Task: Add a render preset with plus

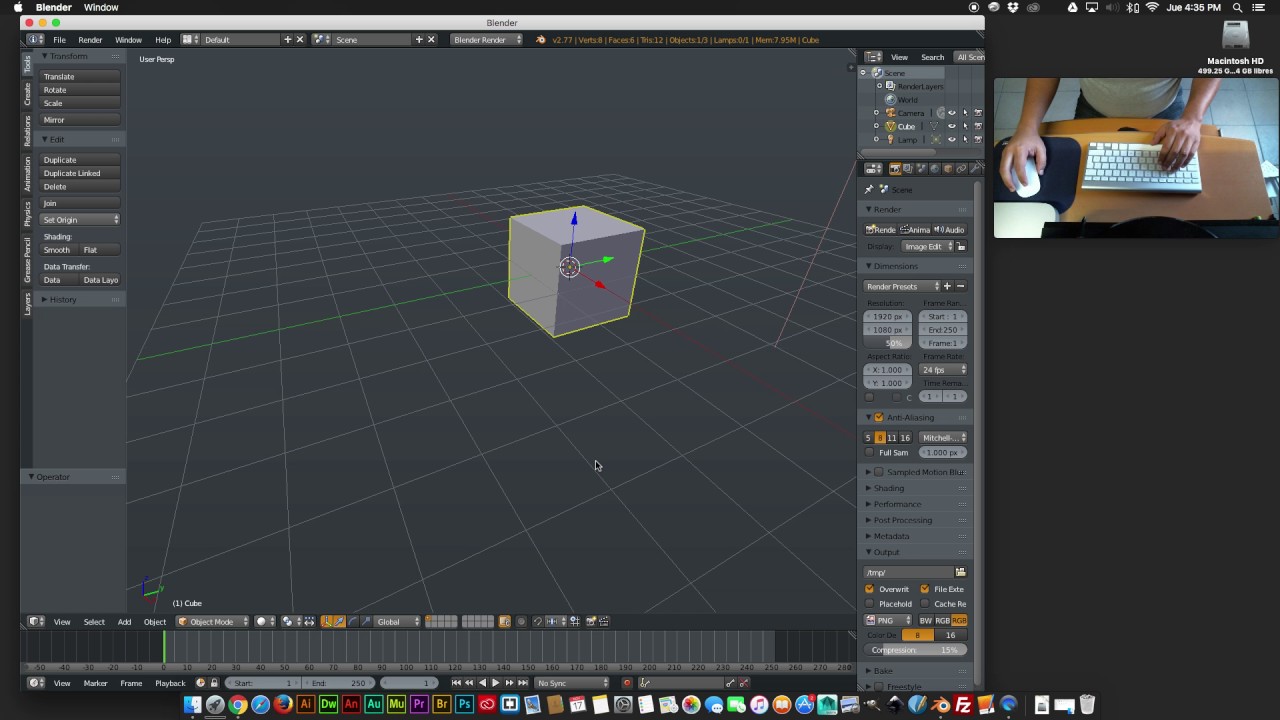Action: click(947, 286)
